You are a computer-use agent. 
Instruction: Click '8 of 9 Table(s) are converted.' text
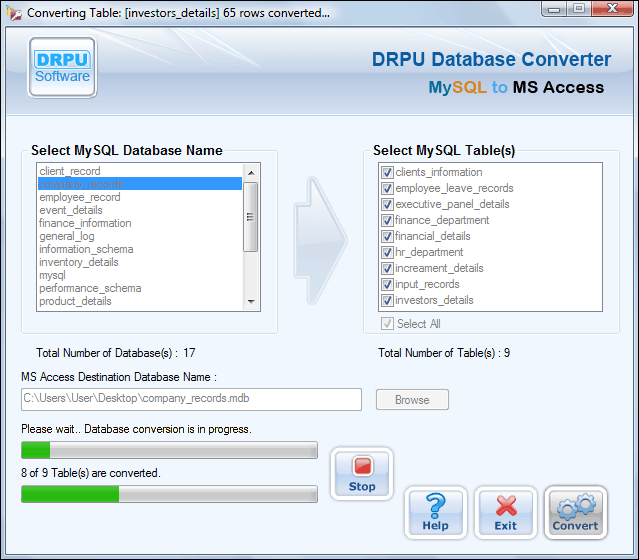coord(91,473)
